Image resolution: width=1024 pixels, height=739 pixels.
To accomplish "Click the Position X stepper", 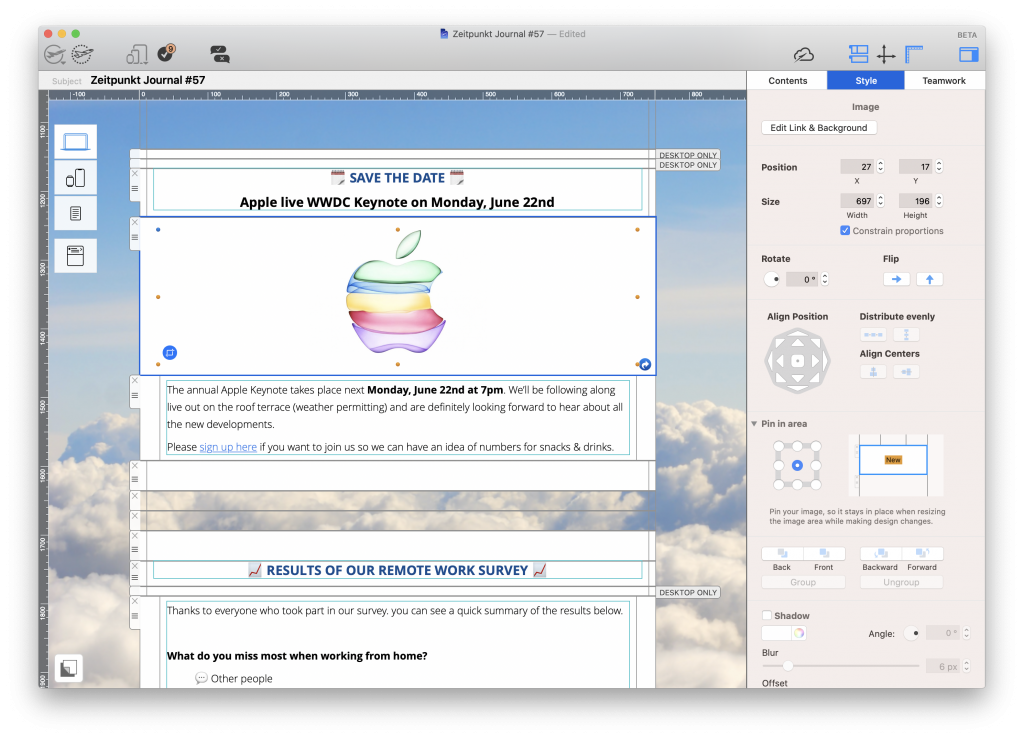I will coord(880,166).
